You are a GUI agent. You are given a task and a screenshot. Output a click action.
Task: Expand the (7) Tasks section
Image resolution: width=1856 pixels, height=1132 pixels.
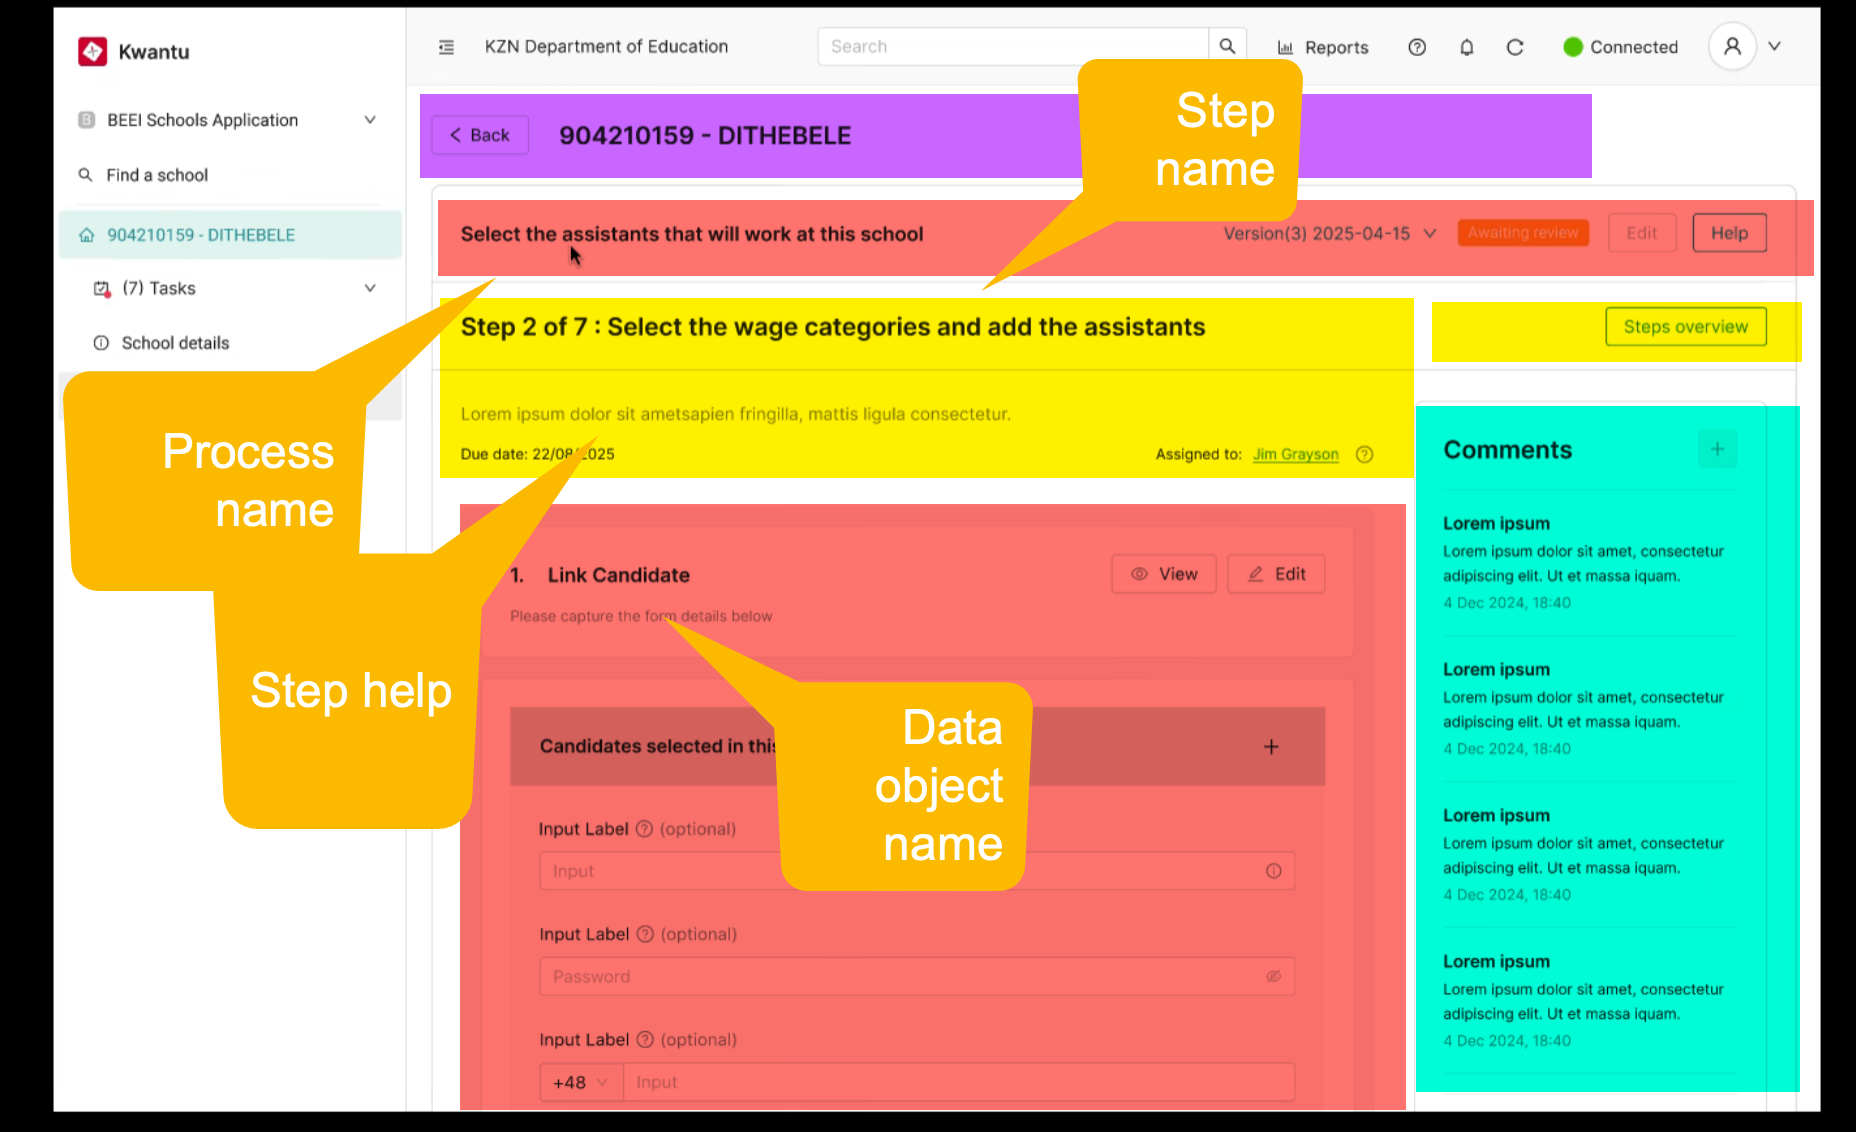pyautogui.click(x=369, y=288)
